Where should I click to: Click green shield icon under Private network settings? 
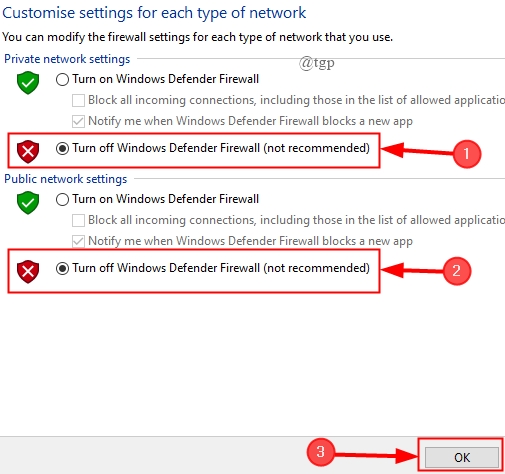point(28,82)
